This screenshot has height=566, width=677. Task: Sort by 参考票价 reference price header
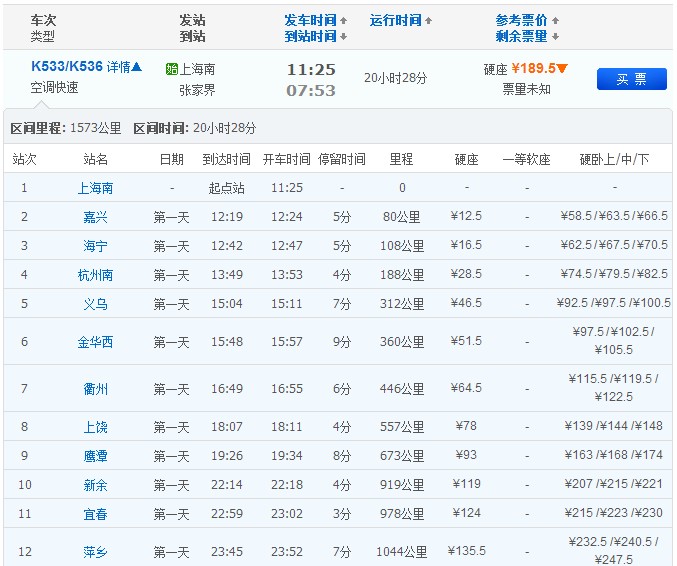527,20
